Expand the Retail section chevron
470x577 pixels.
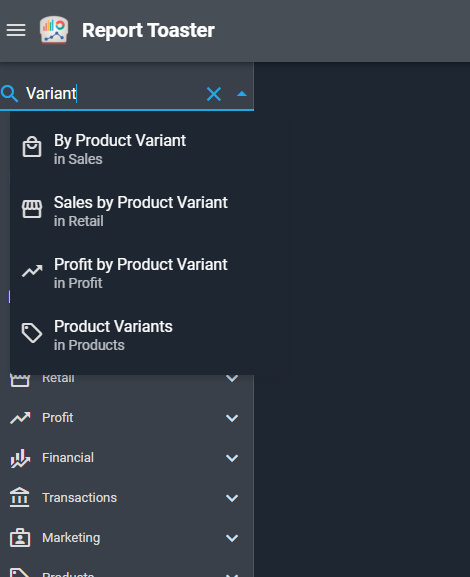coord(232,378)
